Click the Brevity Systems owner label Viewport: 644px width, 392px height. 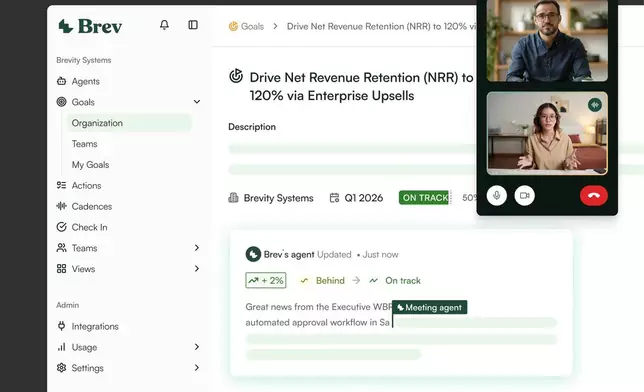click(278, 198)
